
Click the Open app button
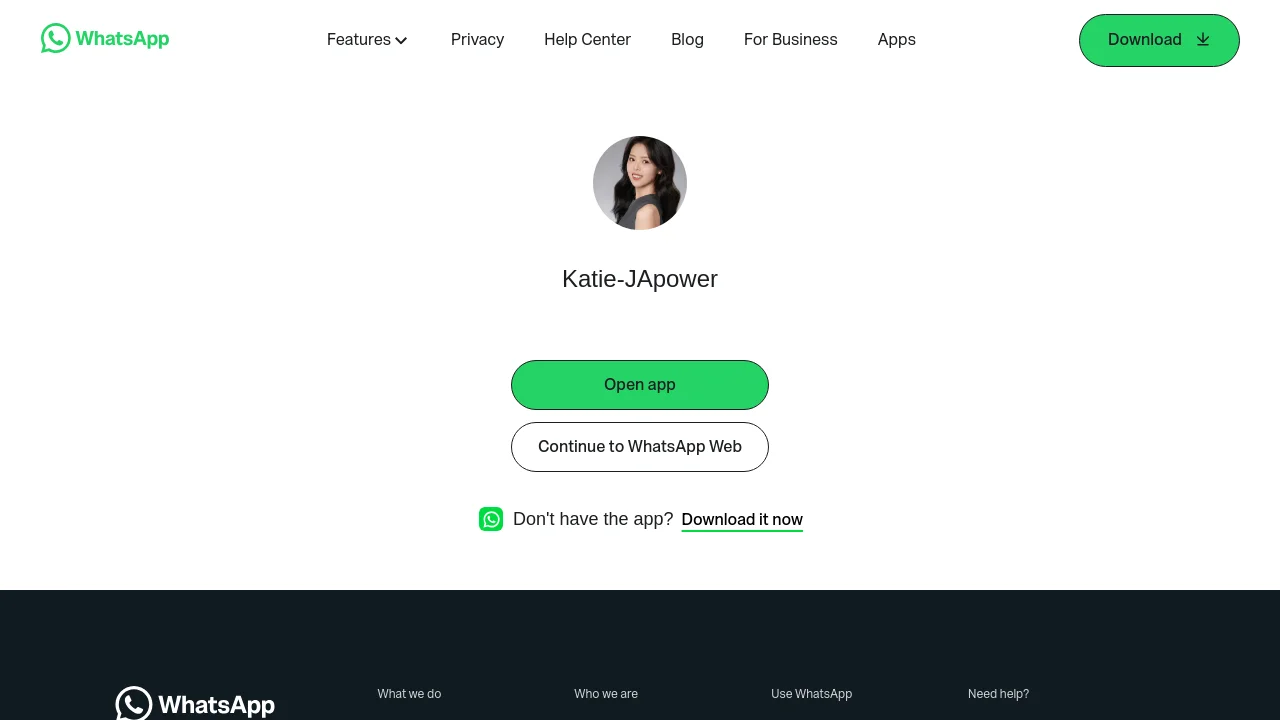(640, 385)
